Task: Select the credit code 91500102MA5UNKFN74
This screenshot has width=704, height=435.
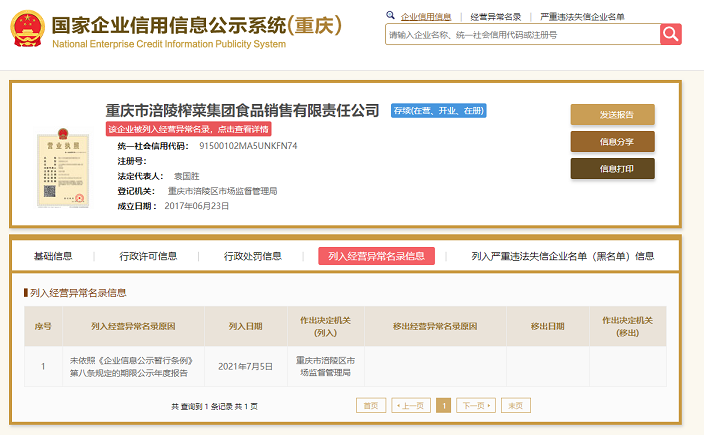Action: [248, 146]
